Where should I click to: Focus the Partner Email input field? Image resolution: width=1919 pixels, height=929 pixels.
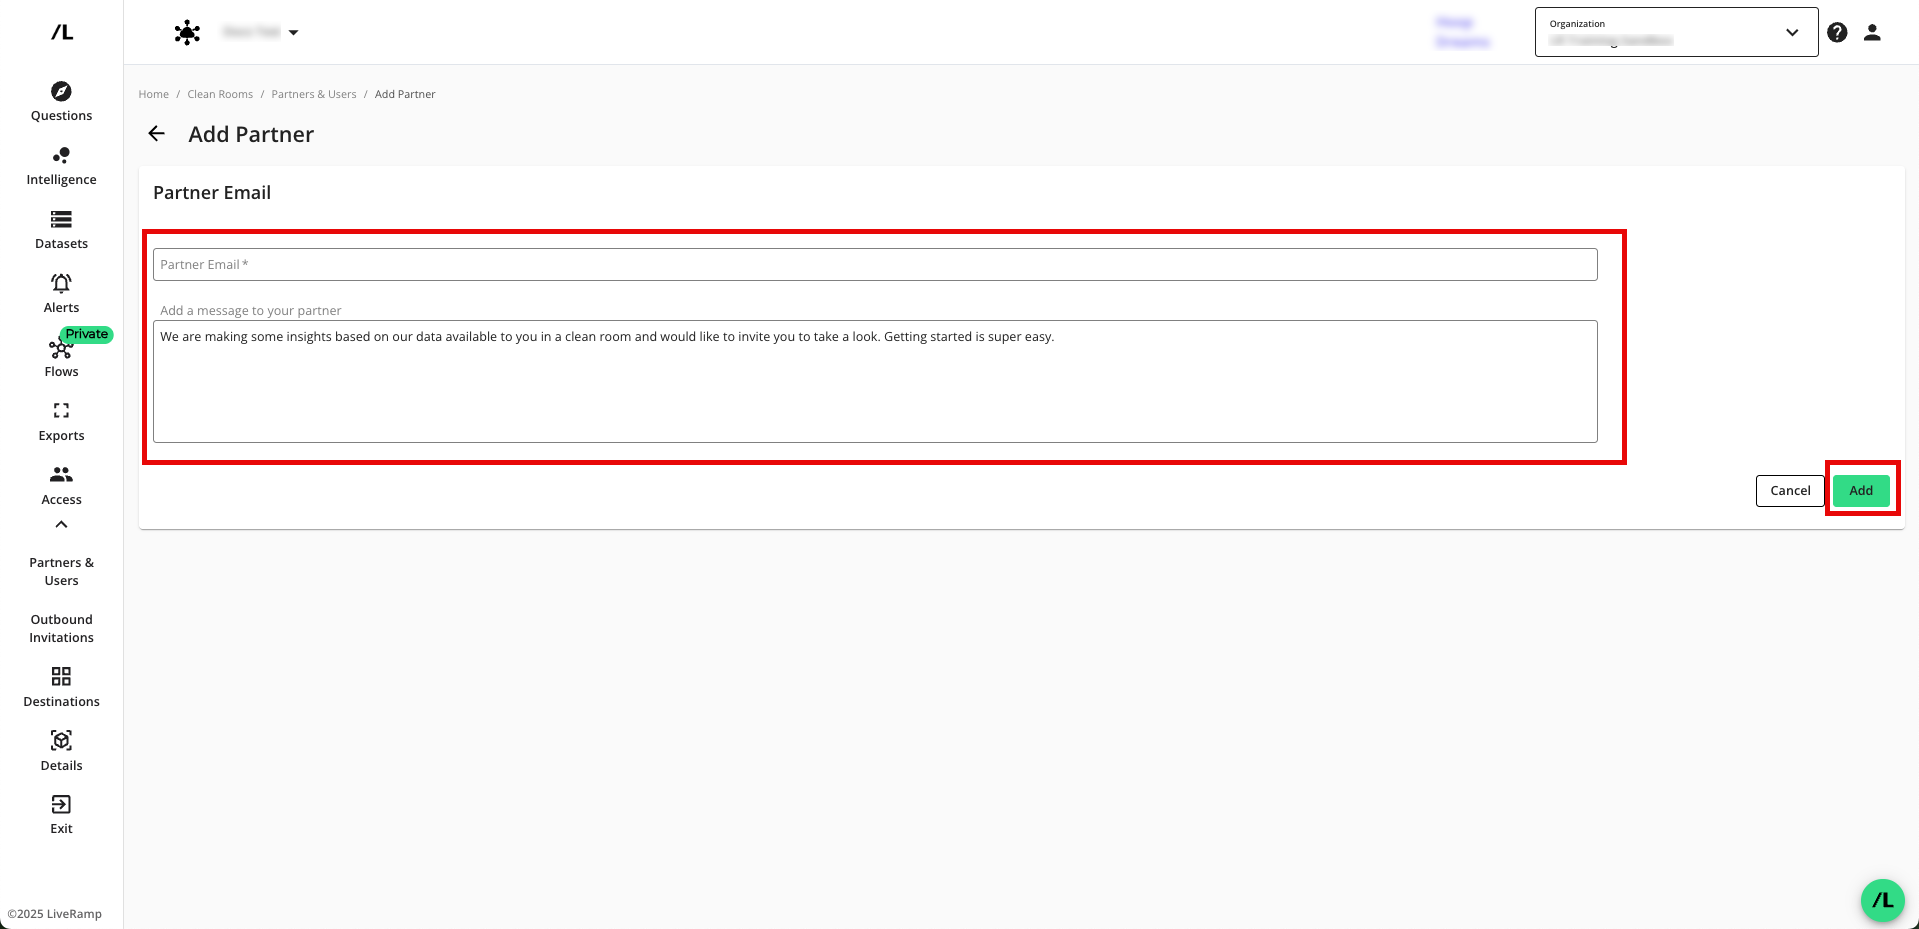pyautogui.click(x=874, y=265)
